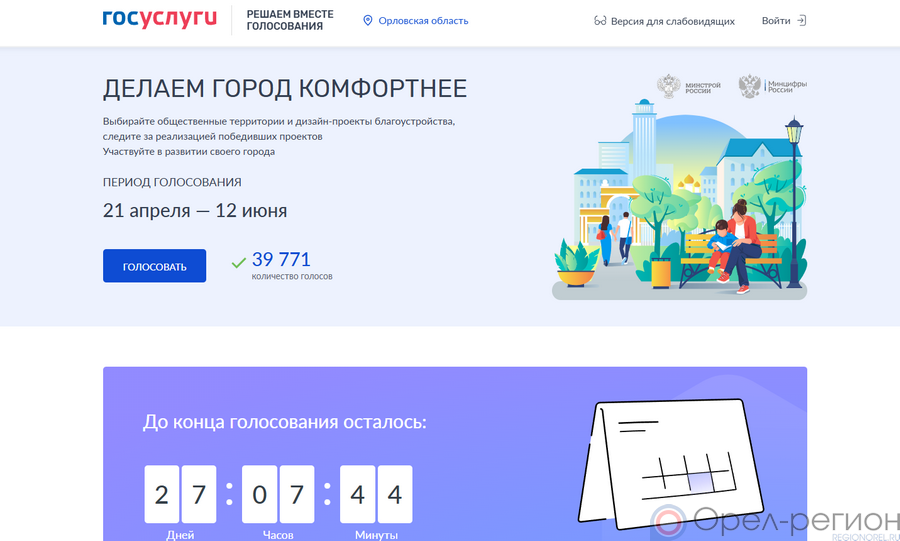The width and height of the screenshot is (900, 541).
Task: Click the Минцифры России emblem
Action: pos(750,86)
